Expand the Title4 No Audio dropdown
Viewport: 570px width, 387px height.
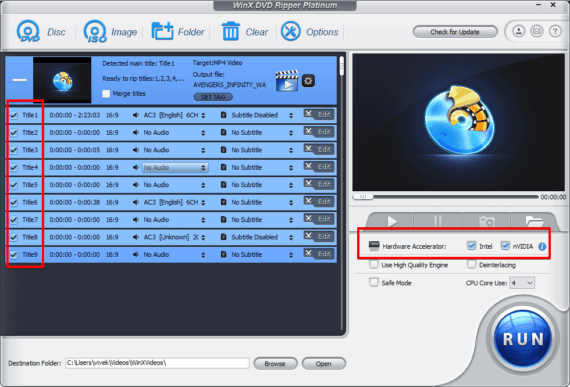click(x=175, y=168)
